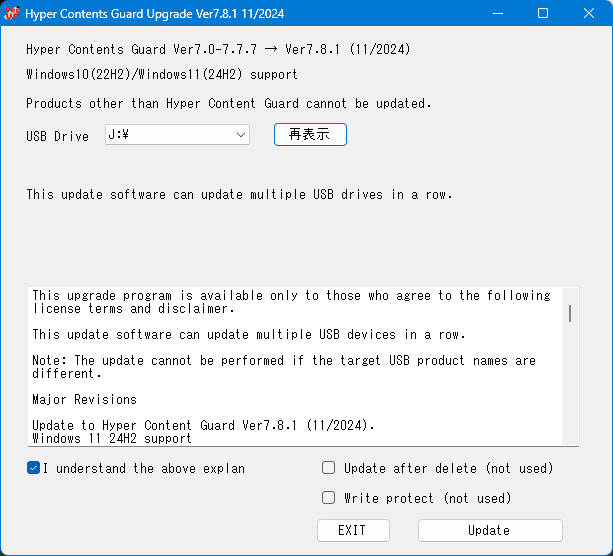Close the Hyper Contents Guard Upgrade window
613x556 pixels.
[x=589, y=13]
